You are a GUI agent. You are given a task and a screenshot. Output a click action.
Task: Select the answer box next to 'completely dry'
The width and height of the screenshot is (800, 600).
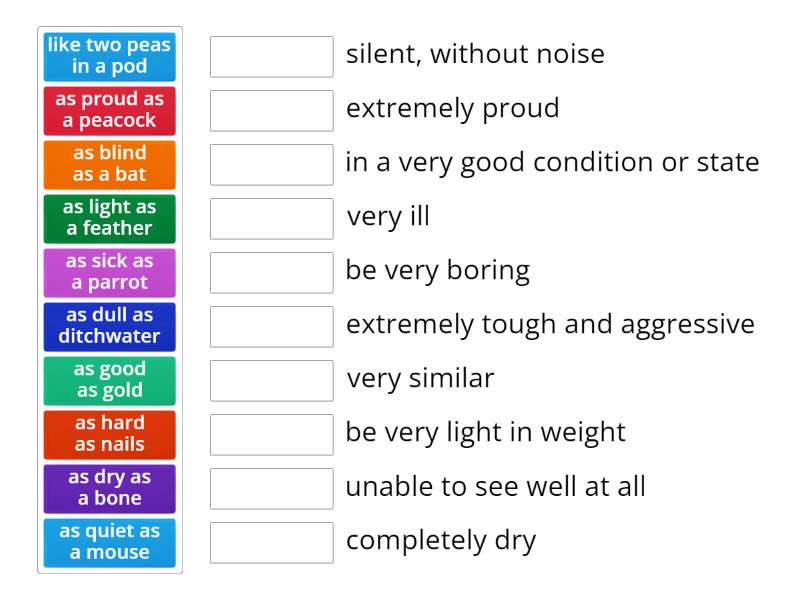click(272, 543)
